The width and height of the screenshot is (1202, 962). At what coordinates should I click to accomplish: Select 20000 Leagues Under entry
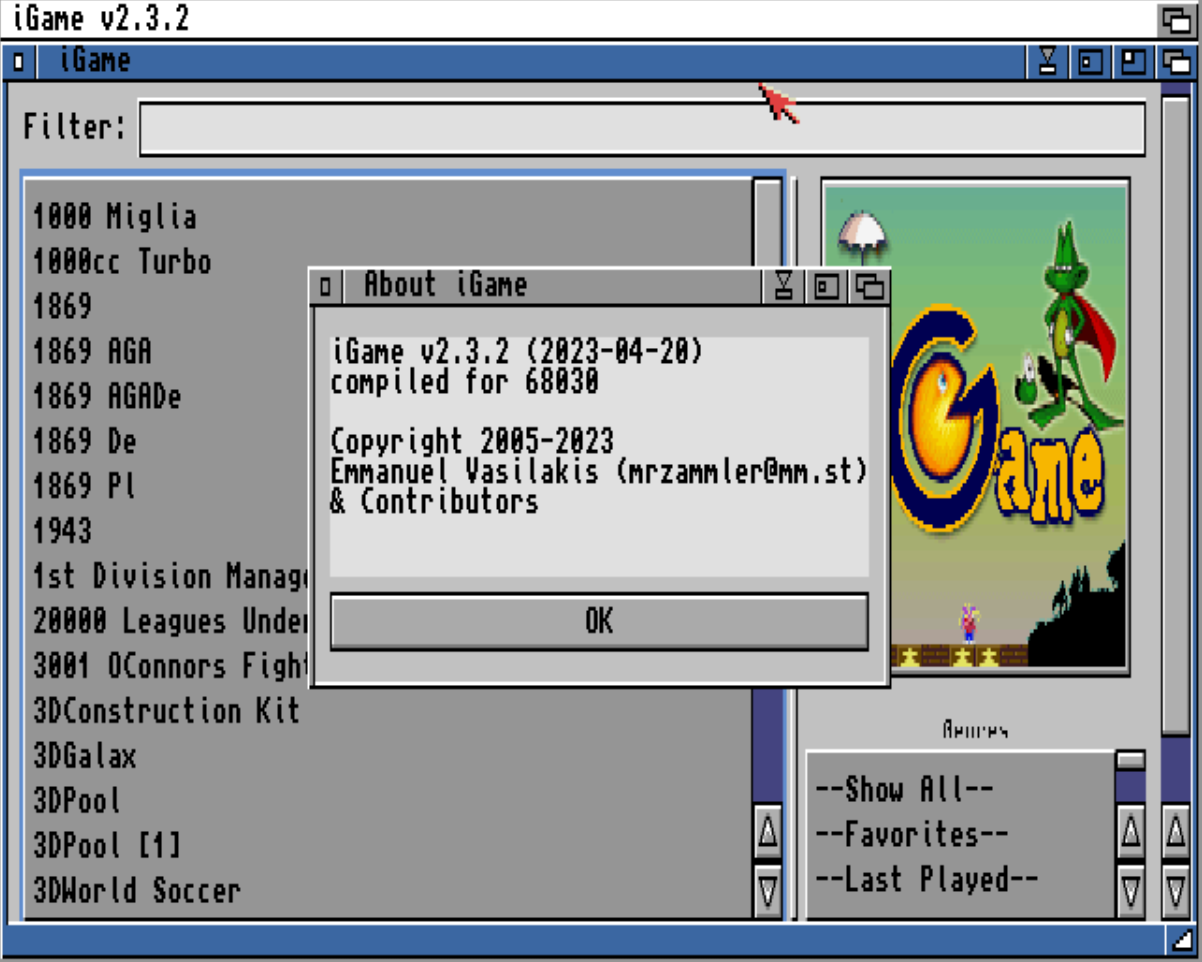point(171,622)
